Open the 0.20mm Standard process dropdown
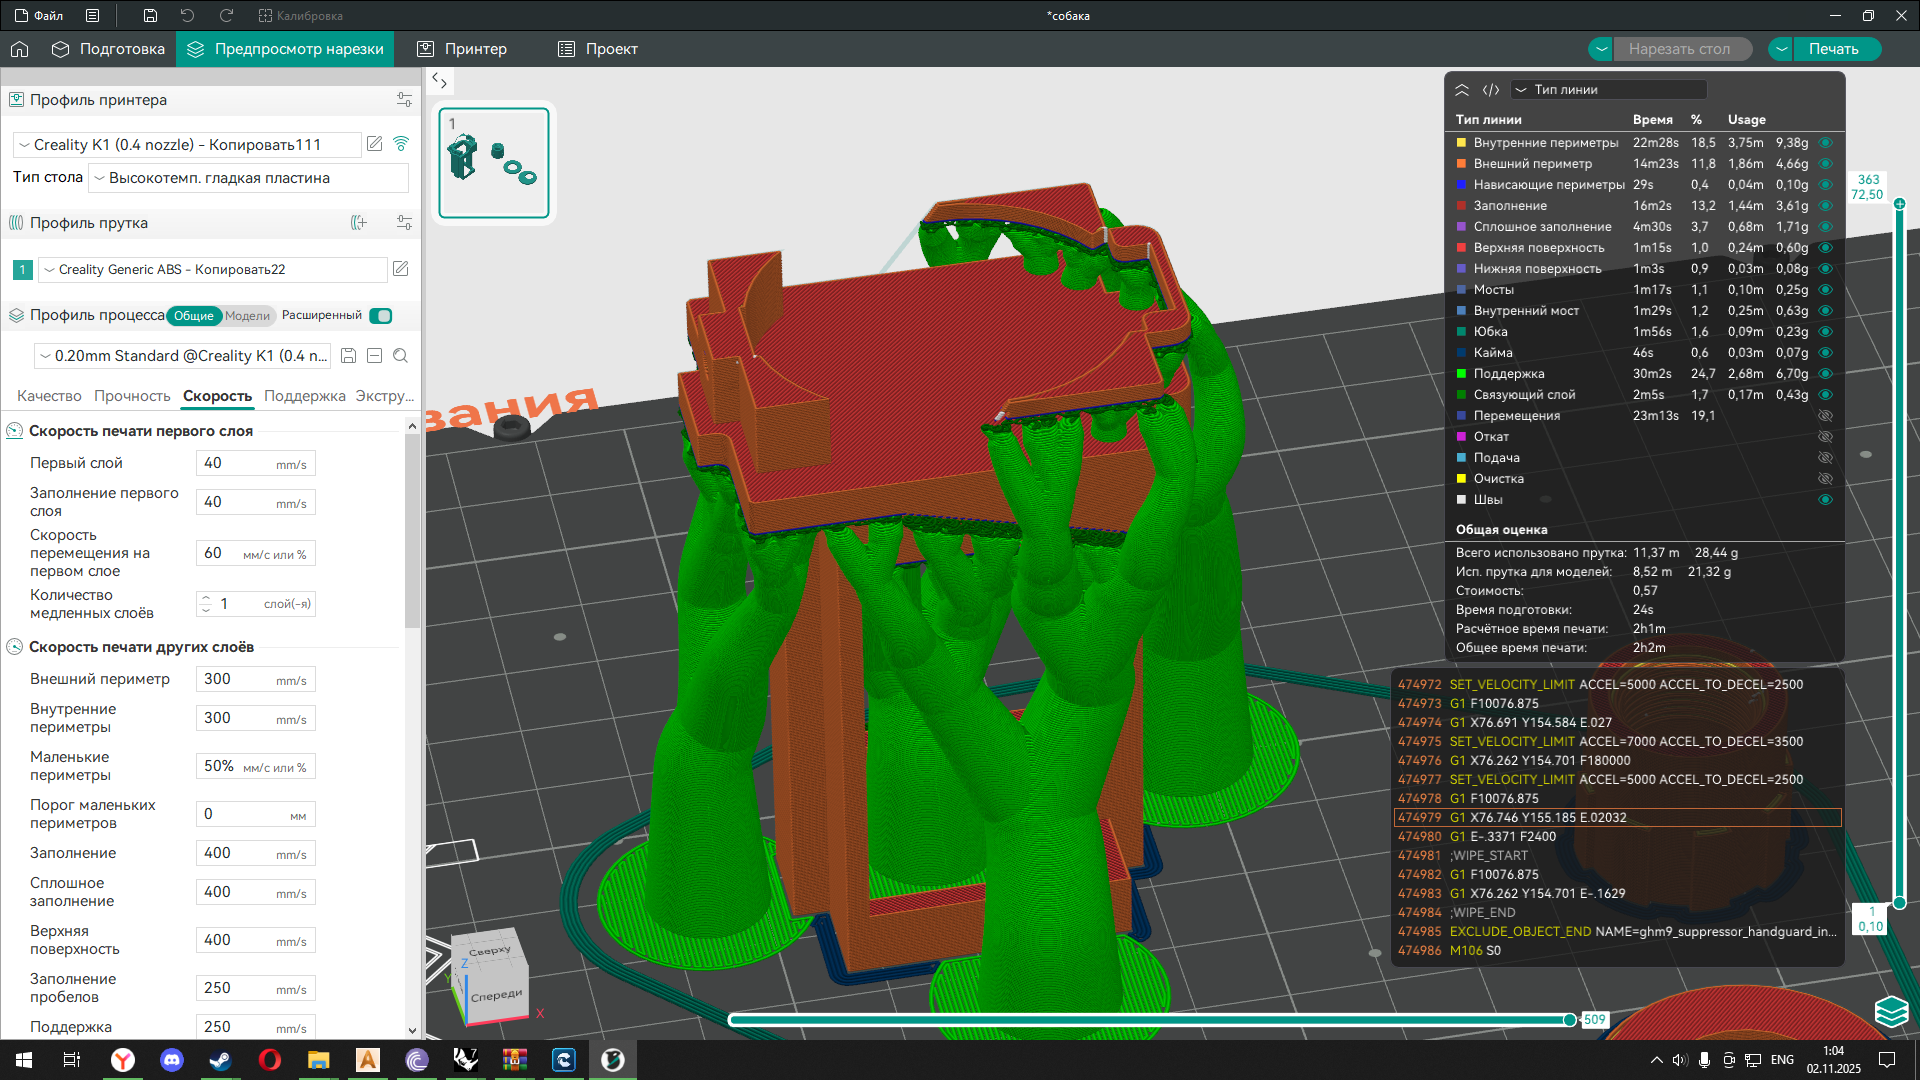The image size is (1920, 1080). (x=183, y=356)
